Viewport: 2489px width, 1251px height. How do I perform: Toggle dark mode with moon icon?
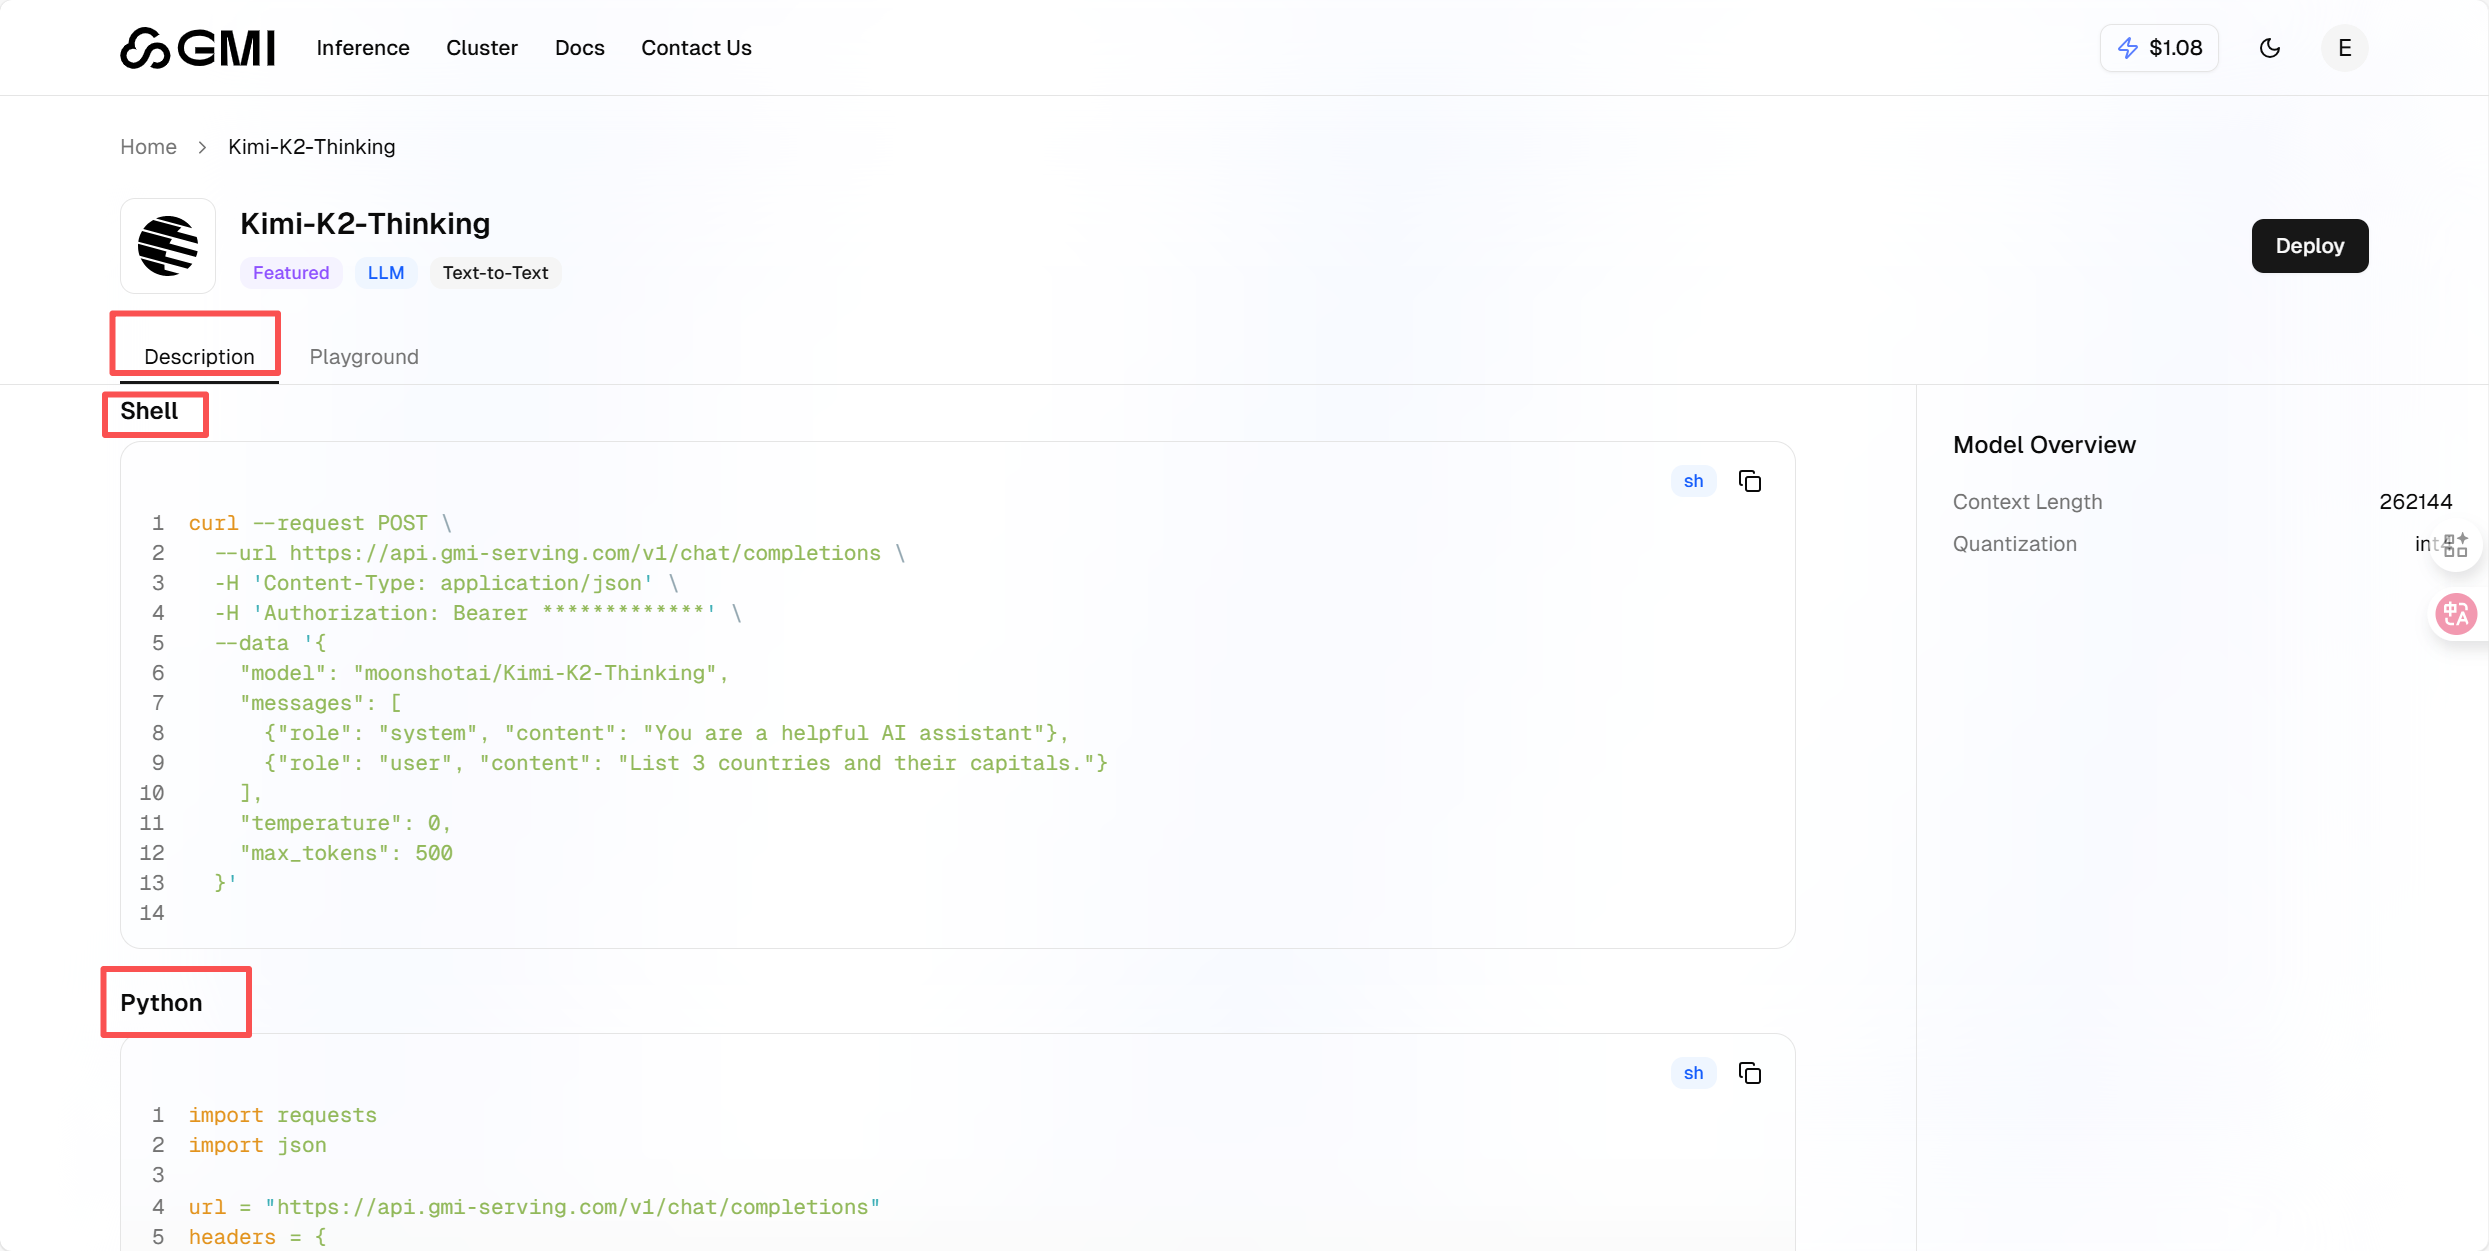coord(2270,48)
